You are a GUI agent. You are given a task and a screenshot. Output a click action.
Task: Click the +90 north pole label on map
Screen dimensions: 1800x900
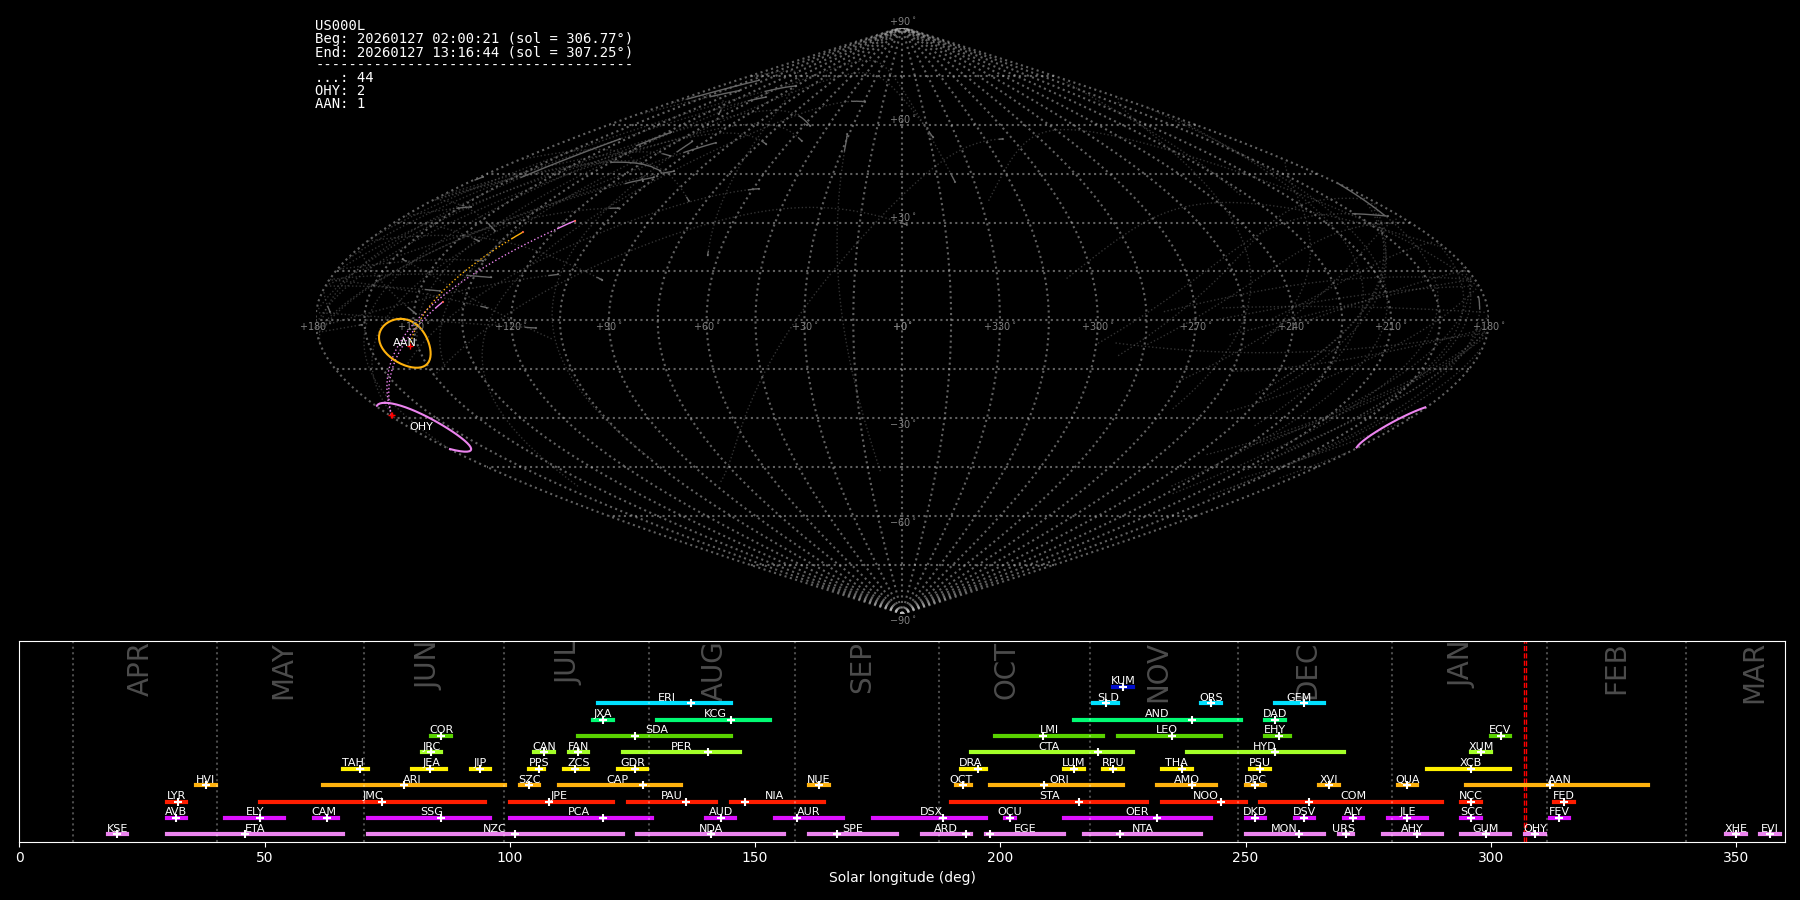coord(901,22)
